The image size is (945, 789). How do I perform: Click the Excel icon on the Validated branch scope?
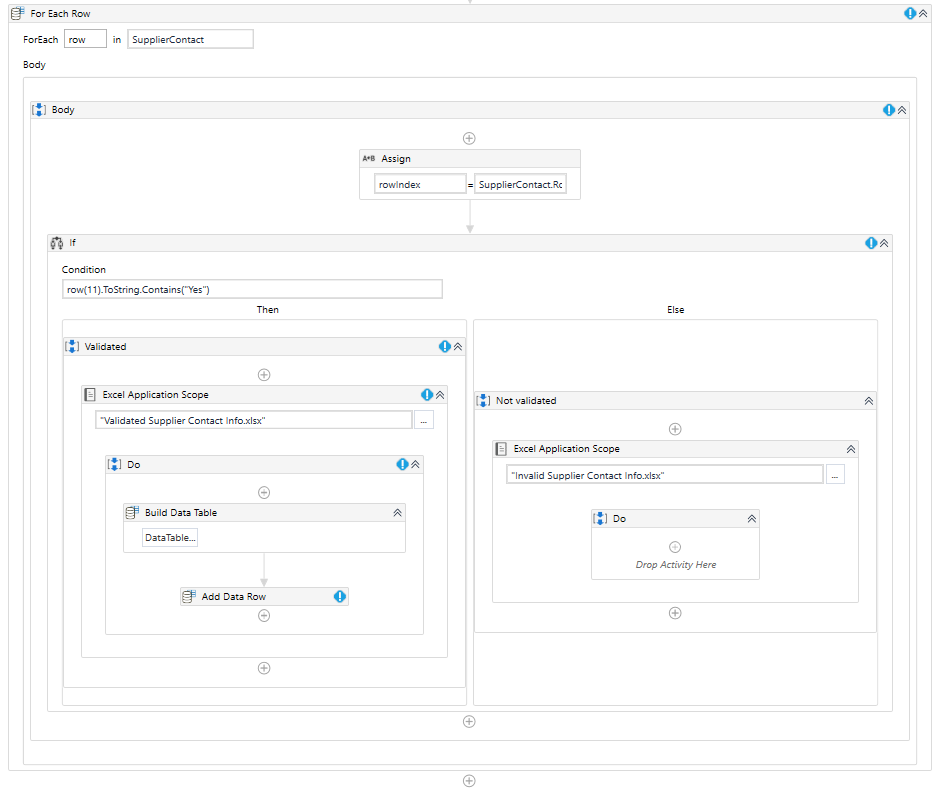(90, 394)
